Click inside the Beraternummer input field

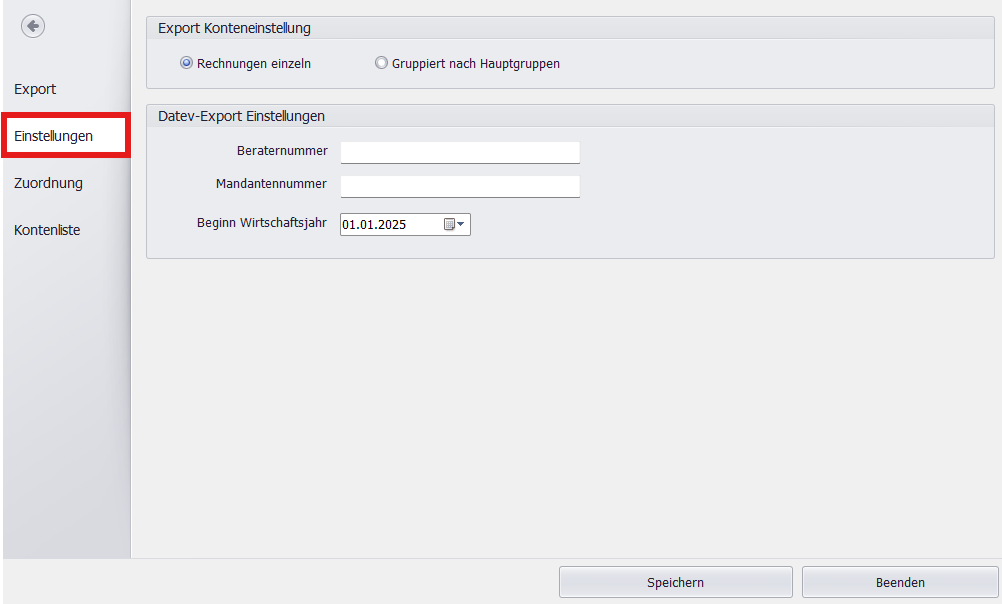point(460,152)
